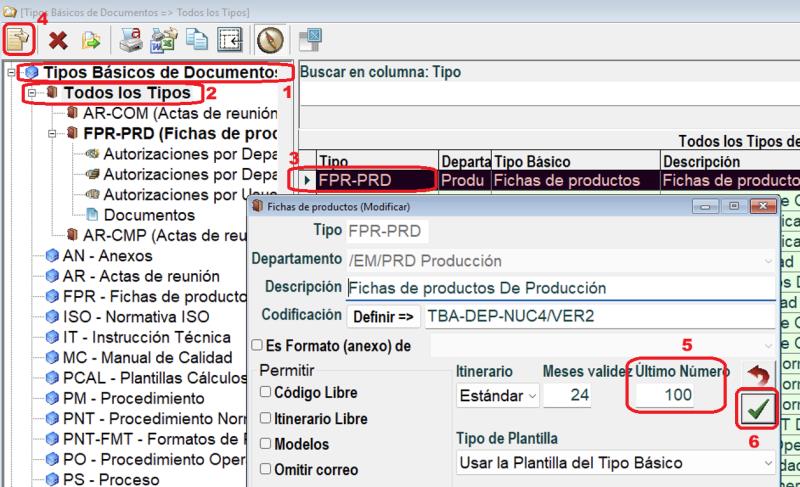Select Documentos under FPR-PRD
The width and height of the screenshot is (800, 487).
pos(149,215)
